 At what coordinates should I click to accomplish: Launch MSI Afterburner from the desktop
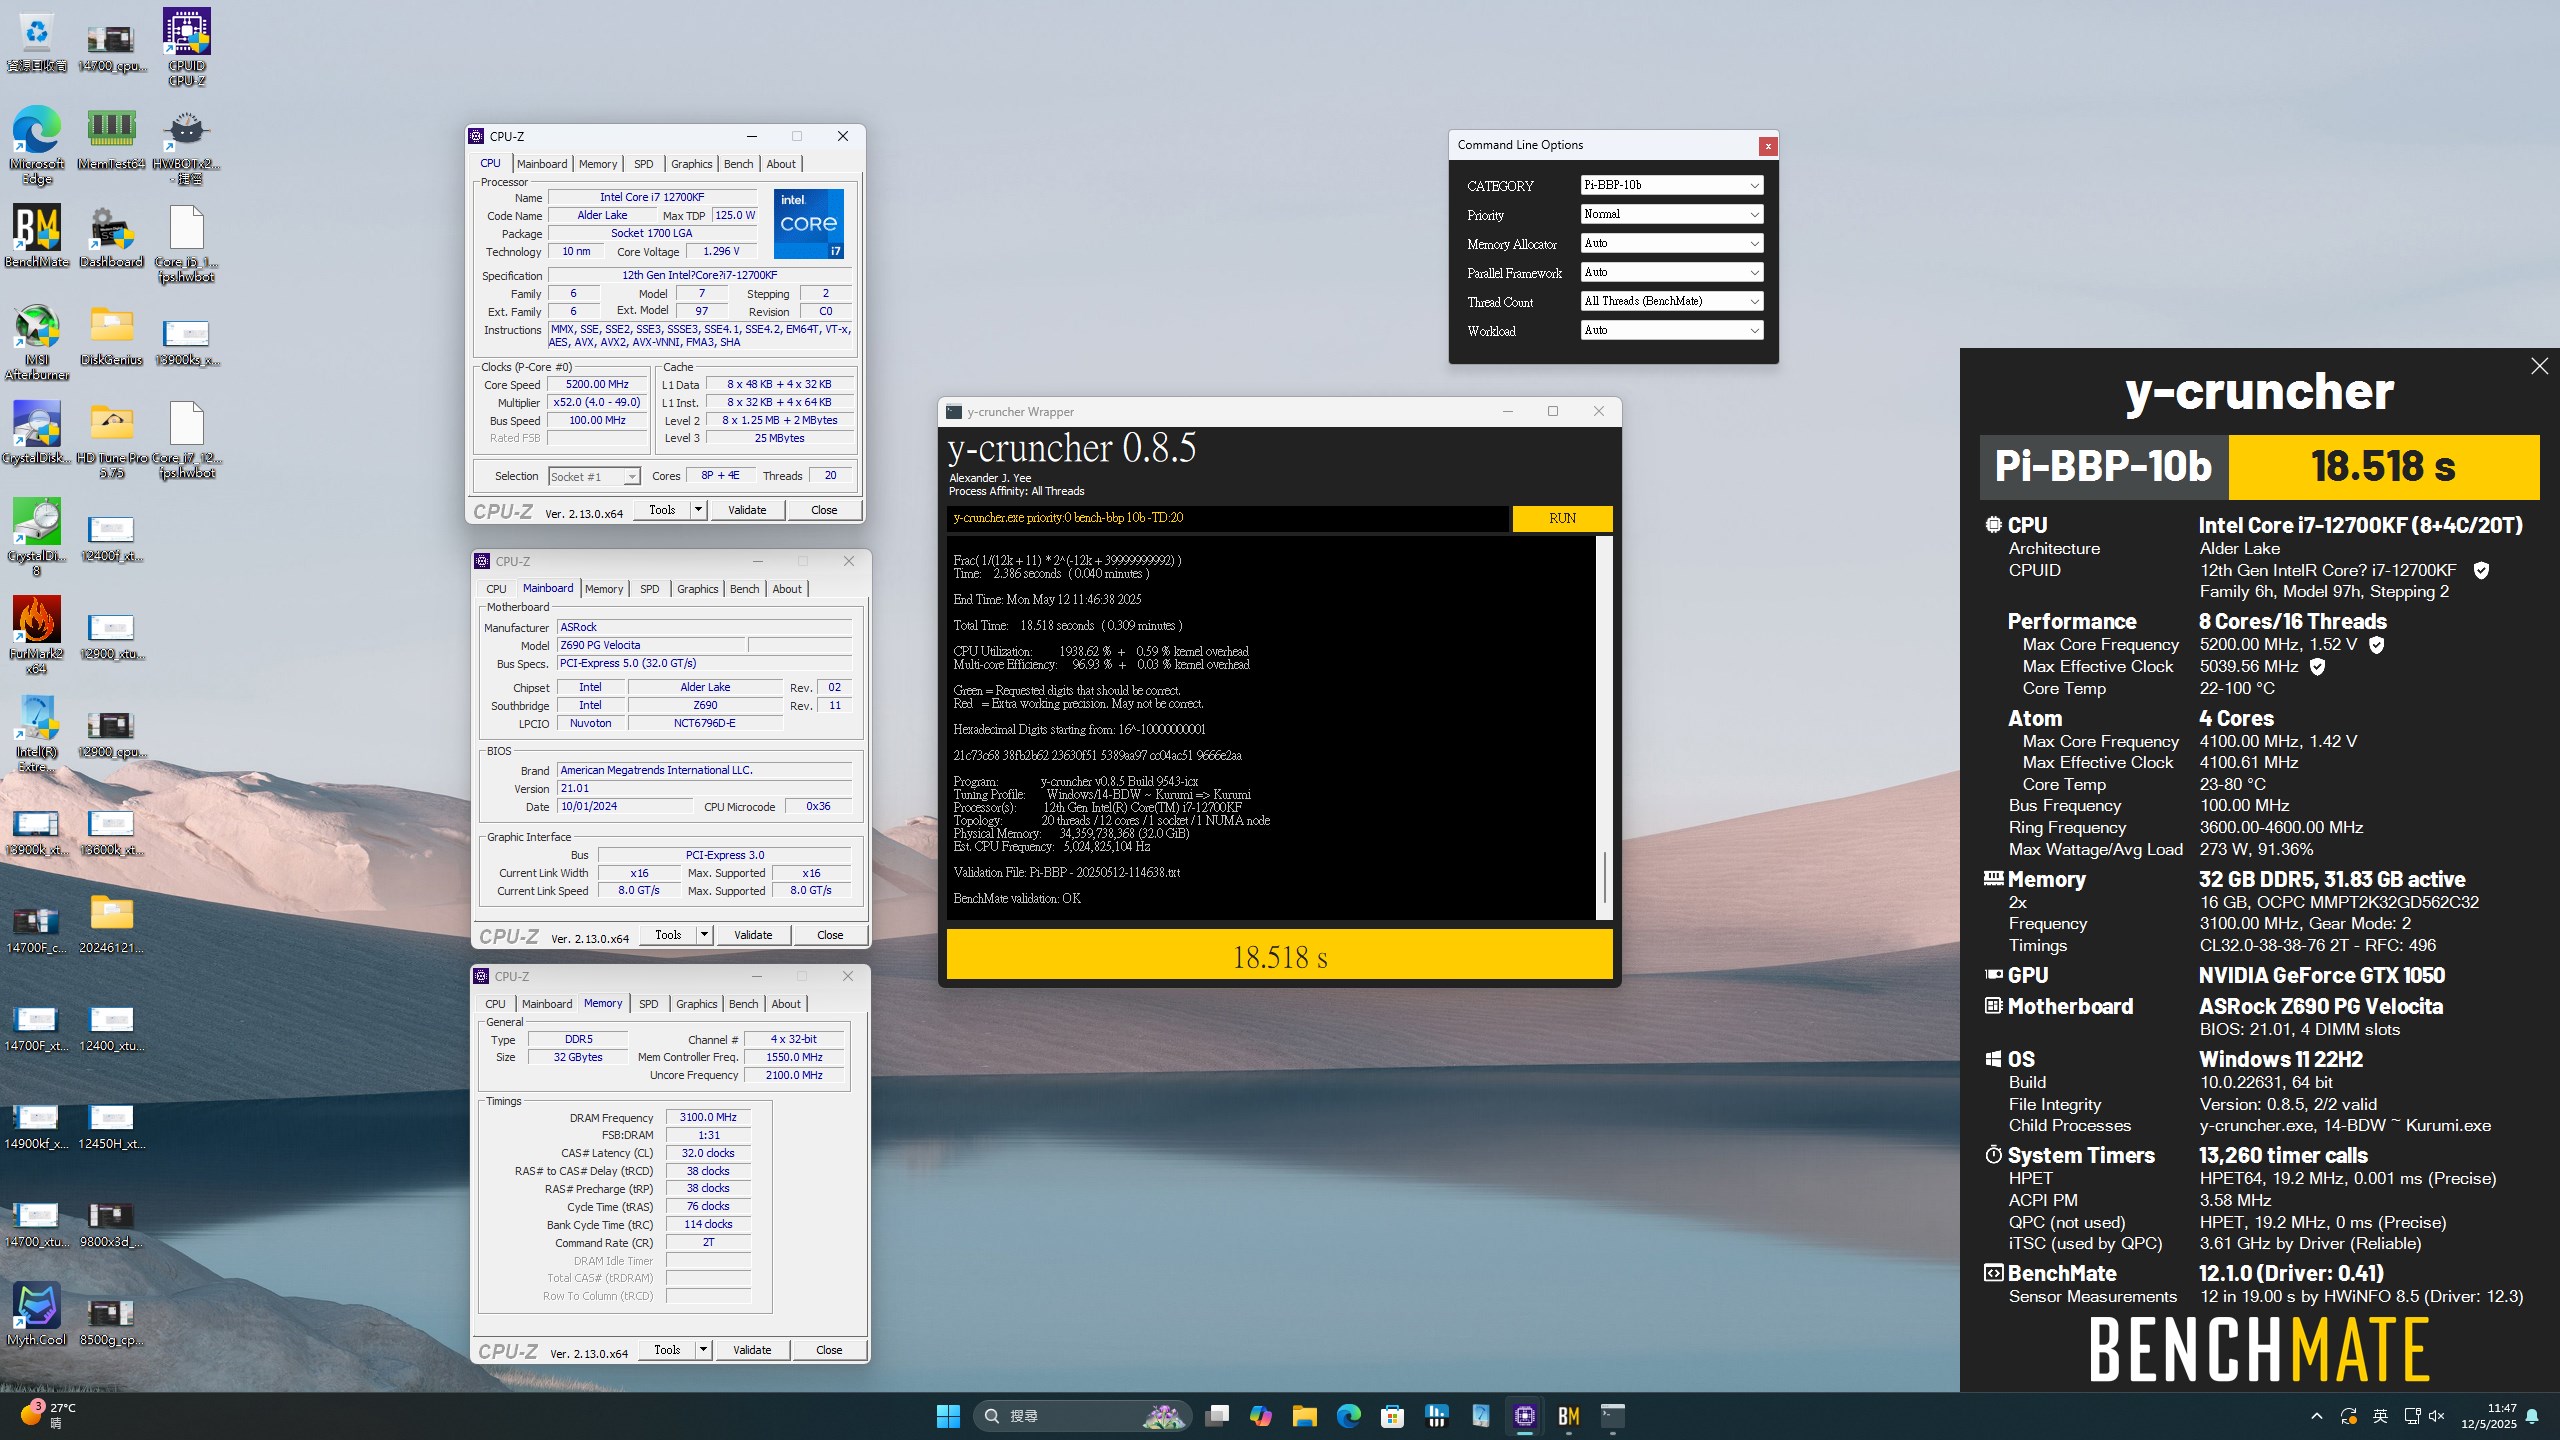37,342
